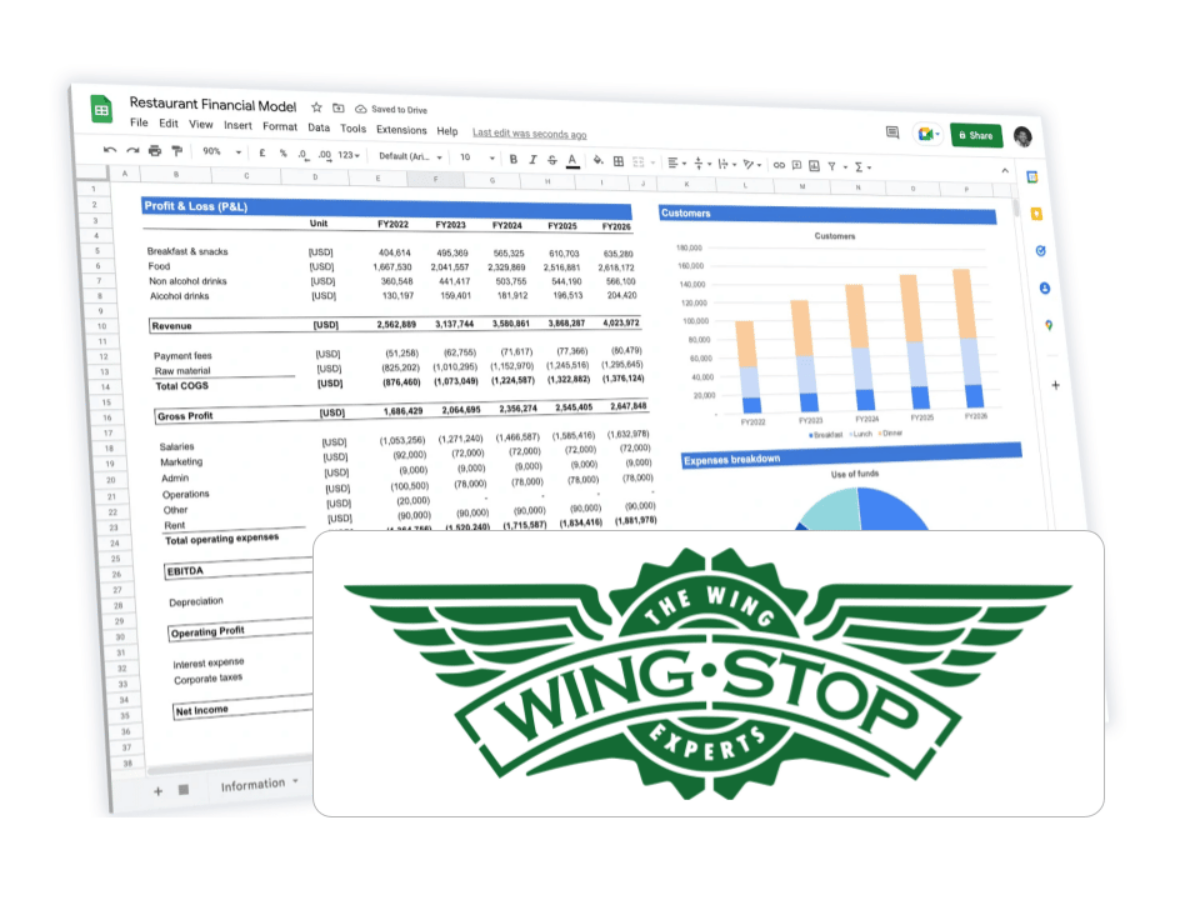Viewport: 1200px width, 900px height.
Task: Open the View menu
Action: 201,125
